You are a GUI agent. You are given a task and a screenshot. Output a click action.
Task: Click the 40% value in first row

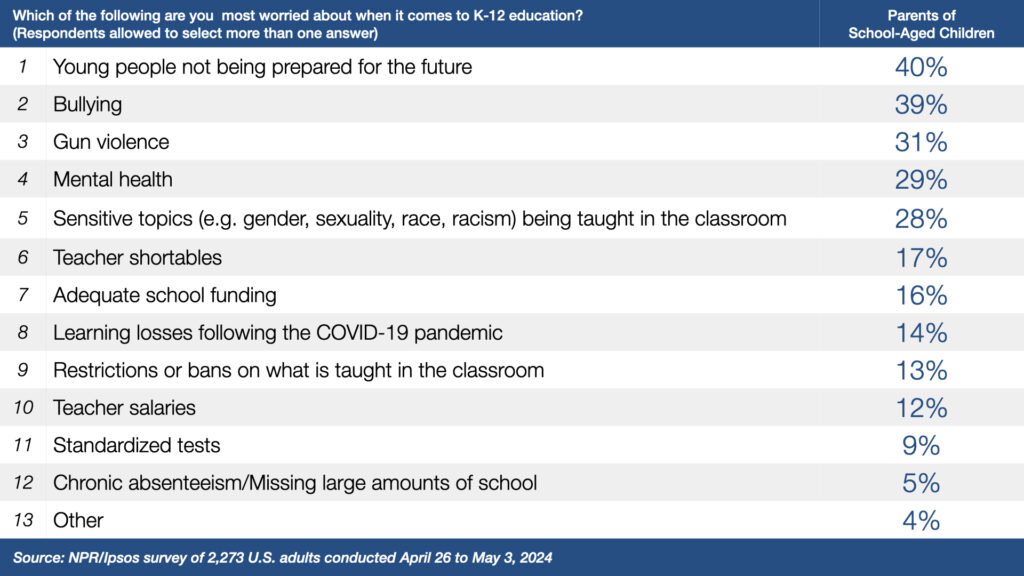tap(921, 67)
